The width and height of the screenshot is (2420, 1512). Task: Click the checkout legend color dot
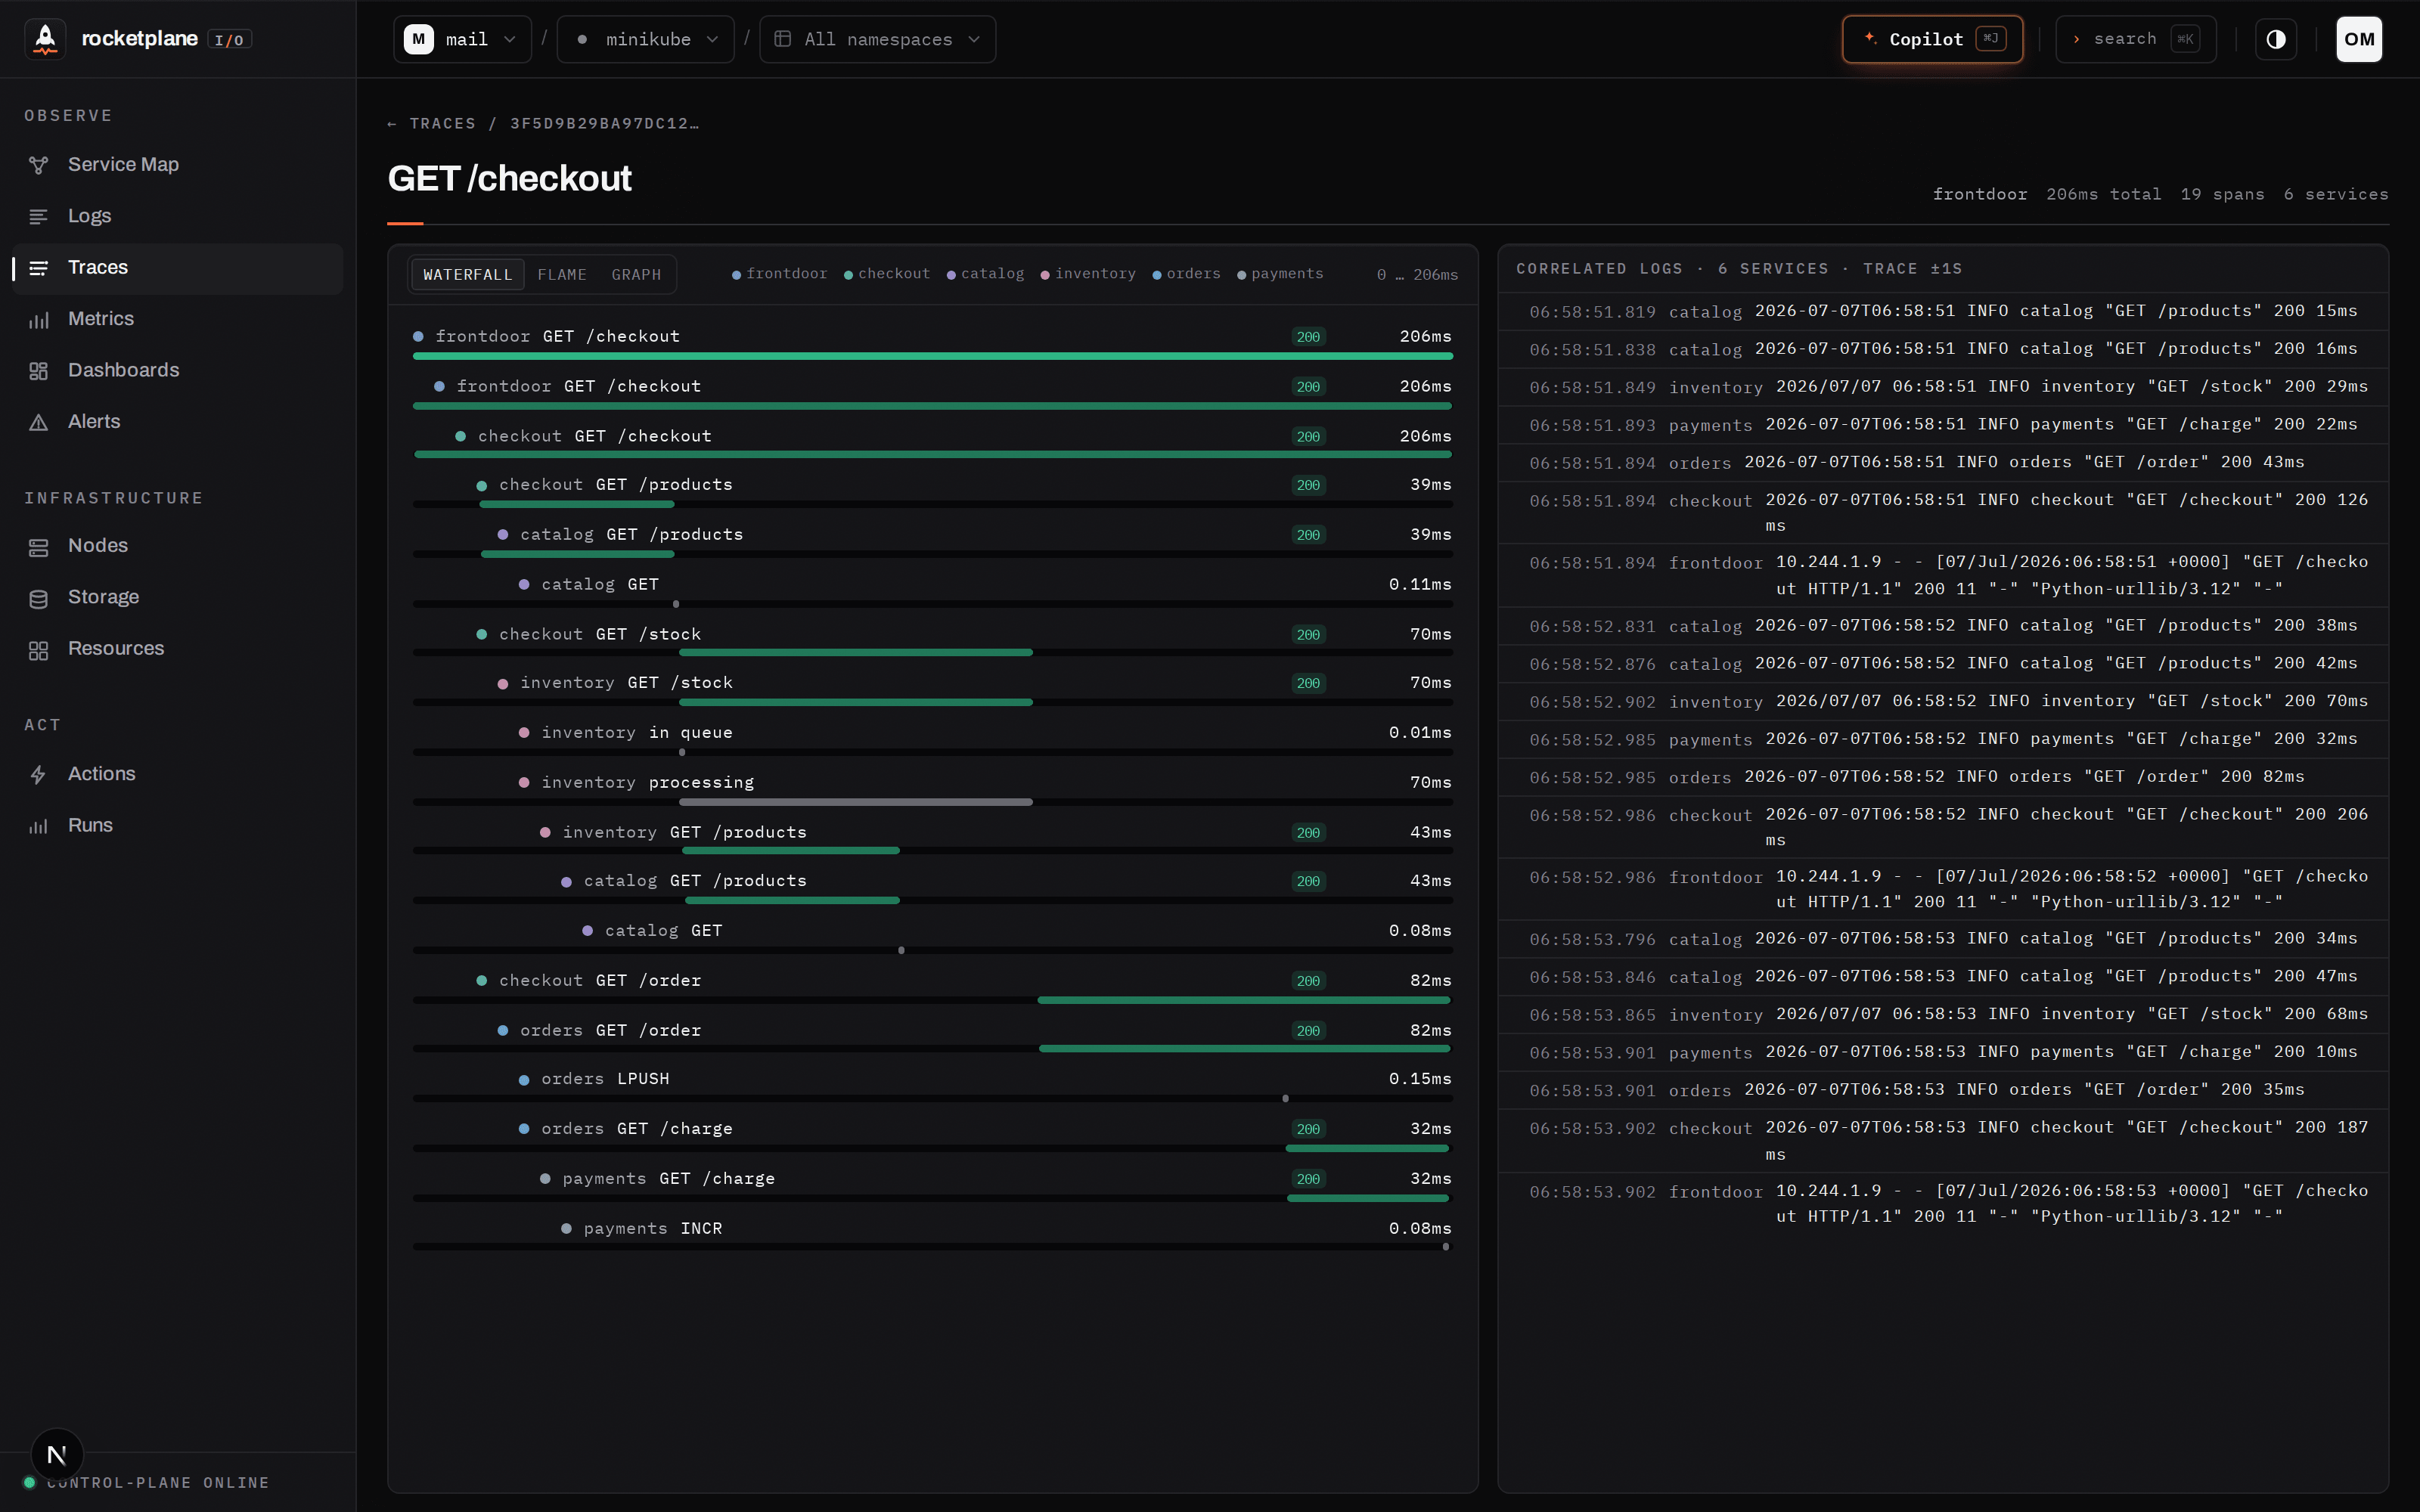pyautogui.click(x=848, y=275)
